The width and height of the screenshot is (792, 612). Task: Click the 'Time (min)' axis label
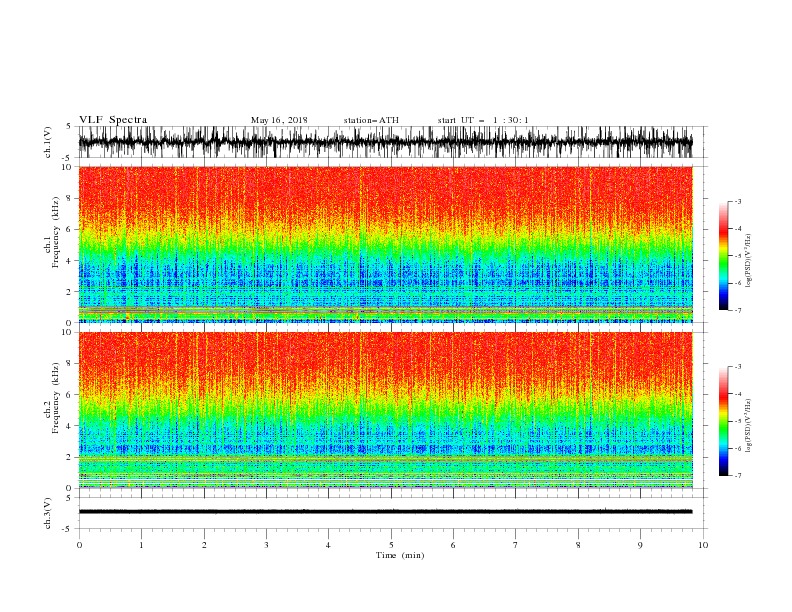(x=400, y=555)
